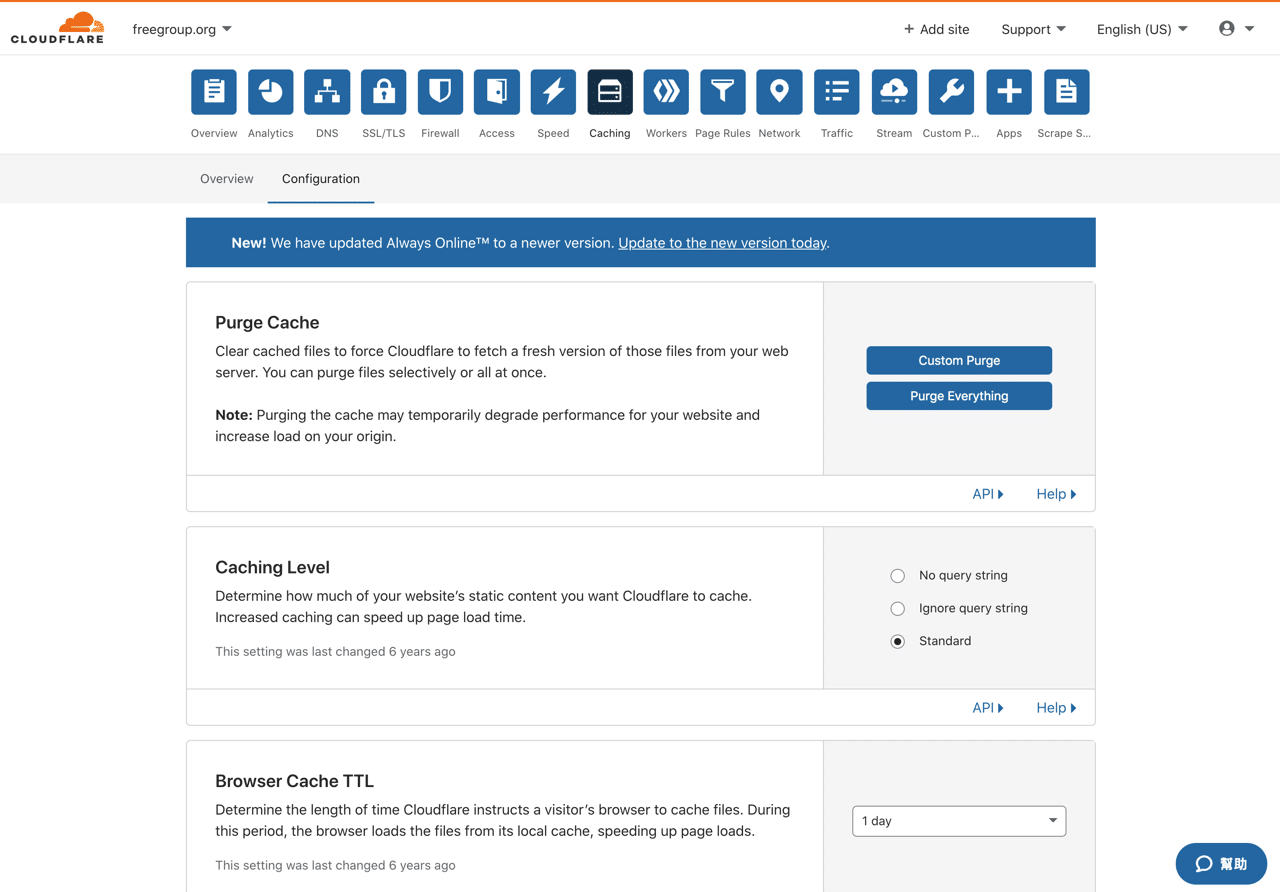The width and height of the screenshot is (1280, 892).
Task: Open the chat help bubble button
Action: [1221, 864]
